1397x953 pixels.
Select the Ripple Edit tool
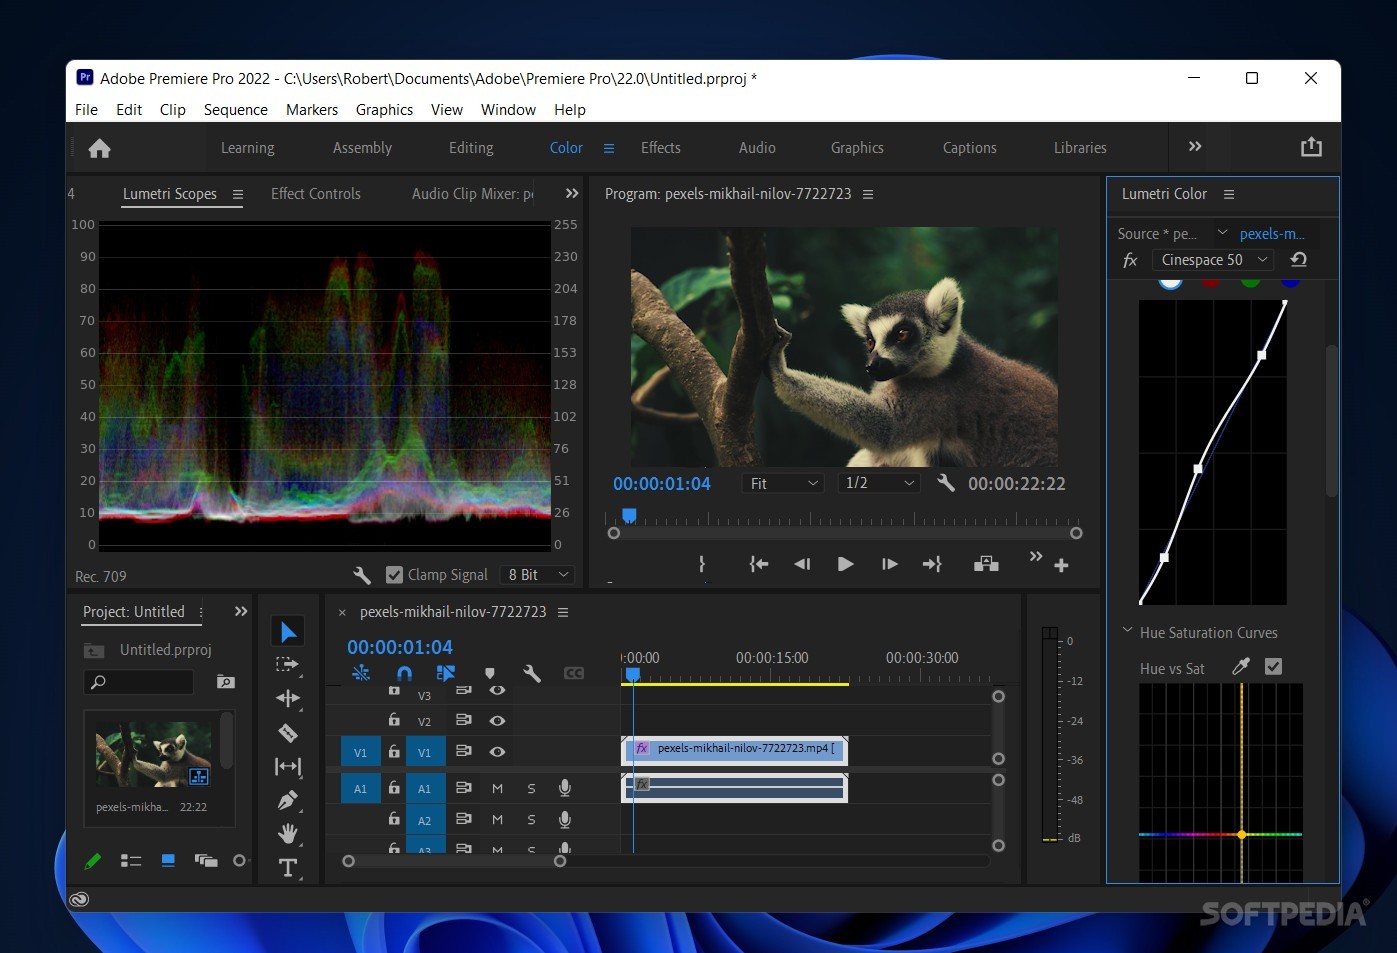[288, 698]
